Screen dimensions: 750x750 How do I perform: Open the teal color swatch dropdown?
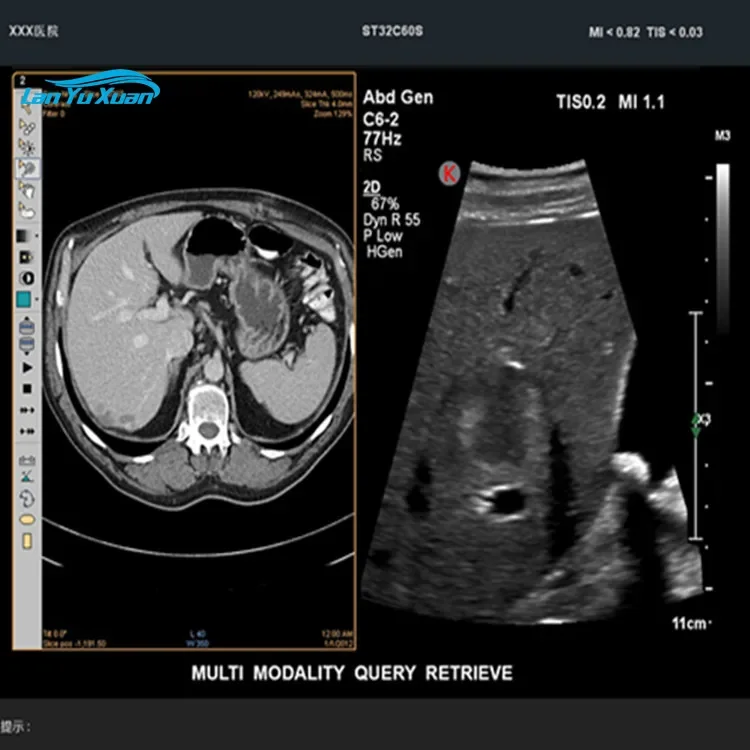[27, 299]
